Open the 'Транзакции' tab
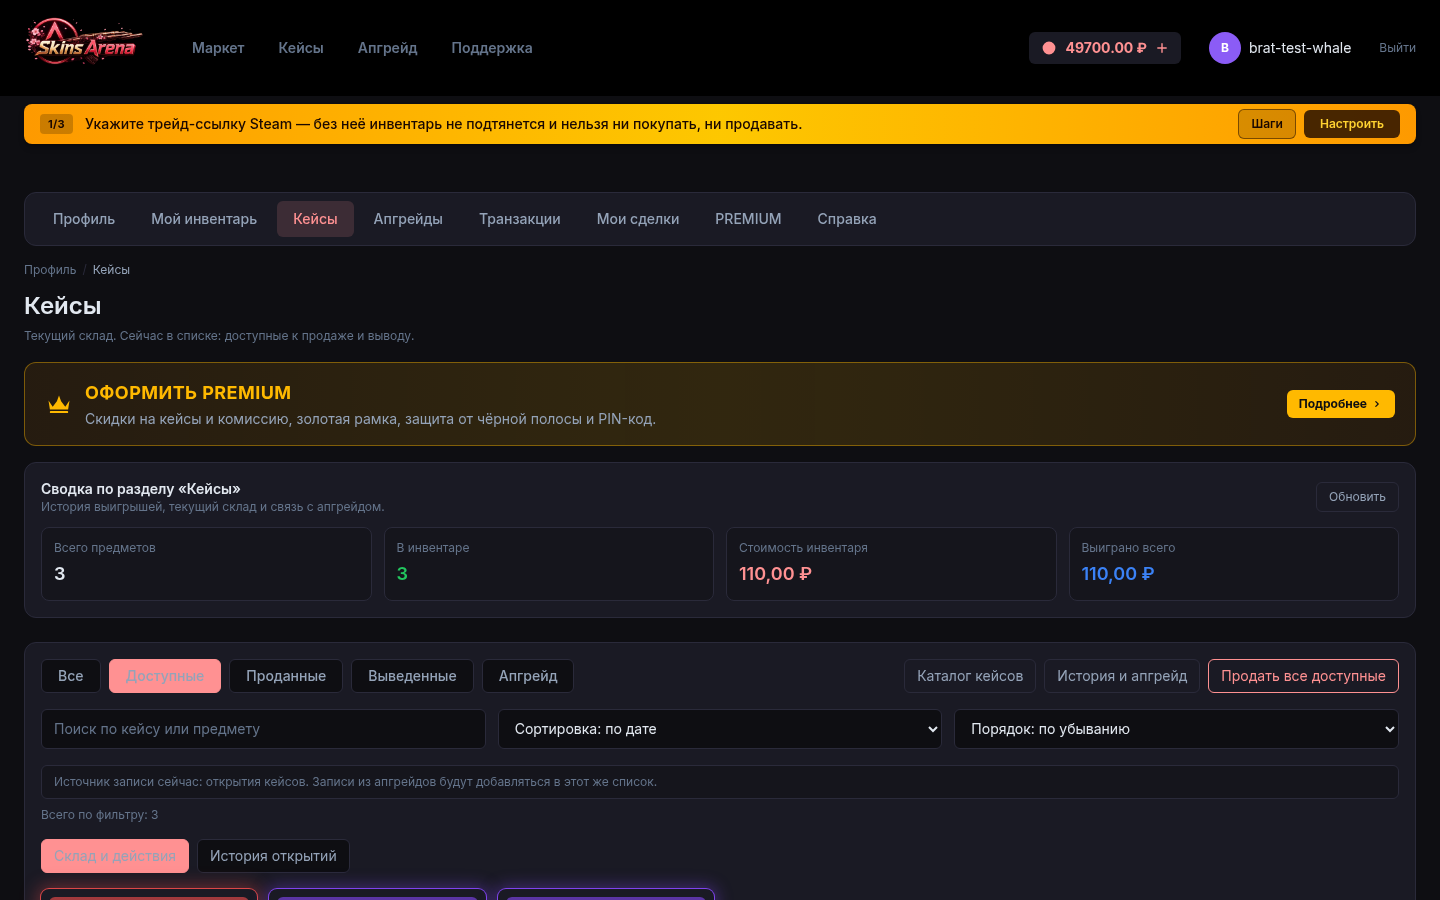The image size is (1440, 900). pyautogui.click(x=520, y=219)
